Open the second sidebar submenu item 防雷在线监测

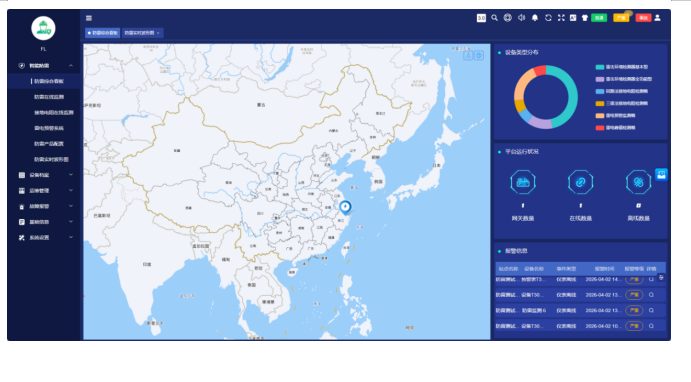(49, 97)
